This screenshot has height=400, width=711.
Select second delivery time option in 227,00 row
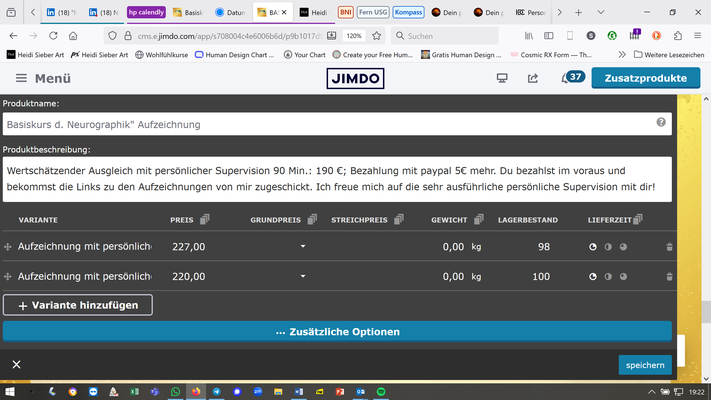(x=608, y=247)
